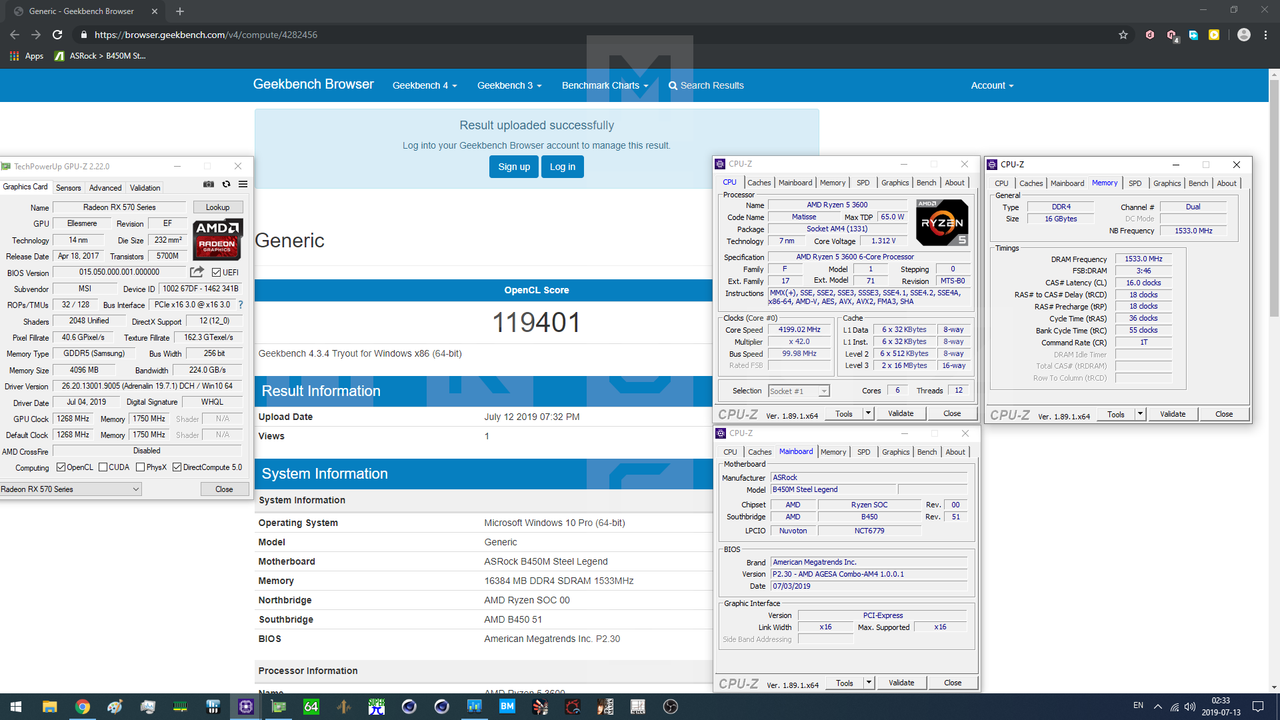
Task: Open Tools dropdown arrow in CPU-Z Memory window
Action: pyautogui.click(x=1140, y=414)
